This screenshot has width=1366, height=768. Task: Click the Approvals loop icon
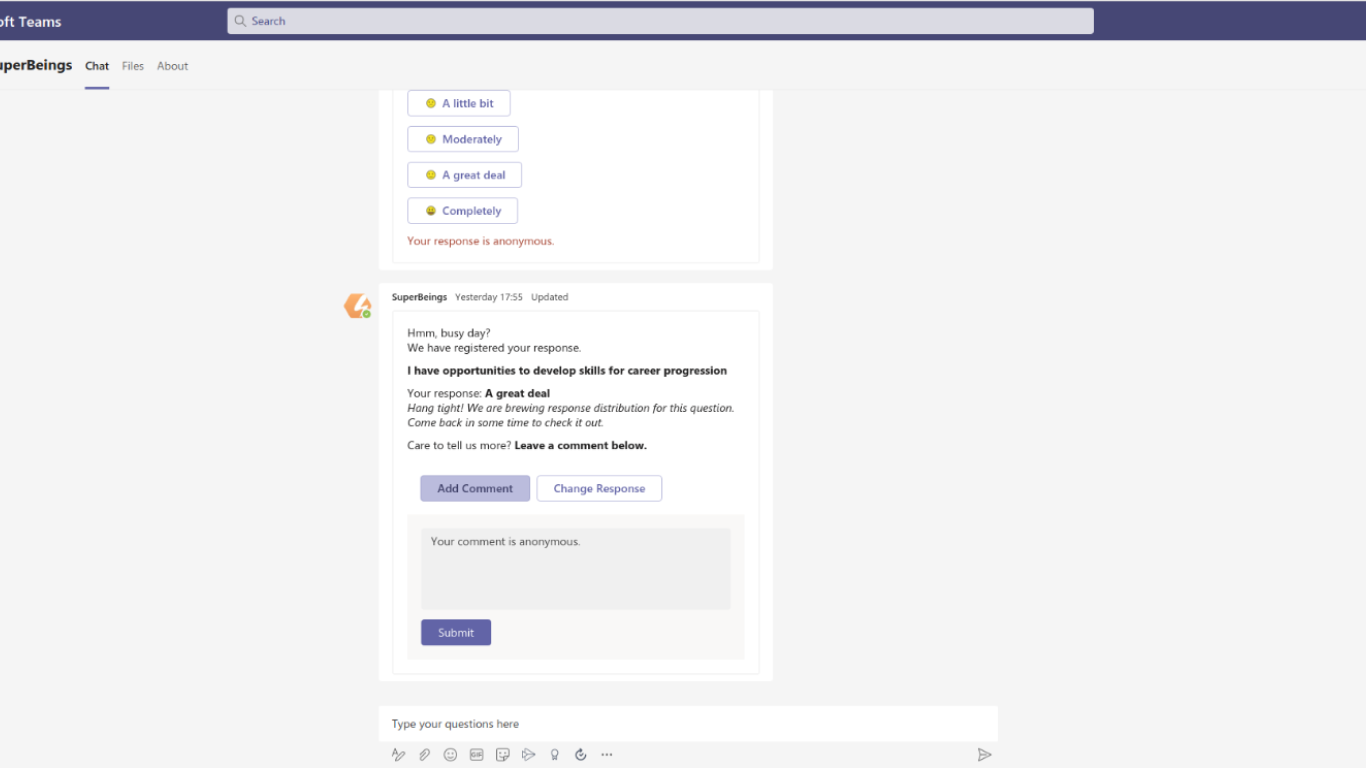pyautogui.click(x=580, y=755)
